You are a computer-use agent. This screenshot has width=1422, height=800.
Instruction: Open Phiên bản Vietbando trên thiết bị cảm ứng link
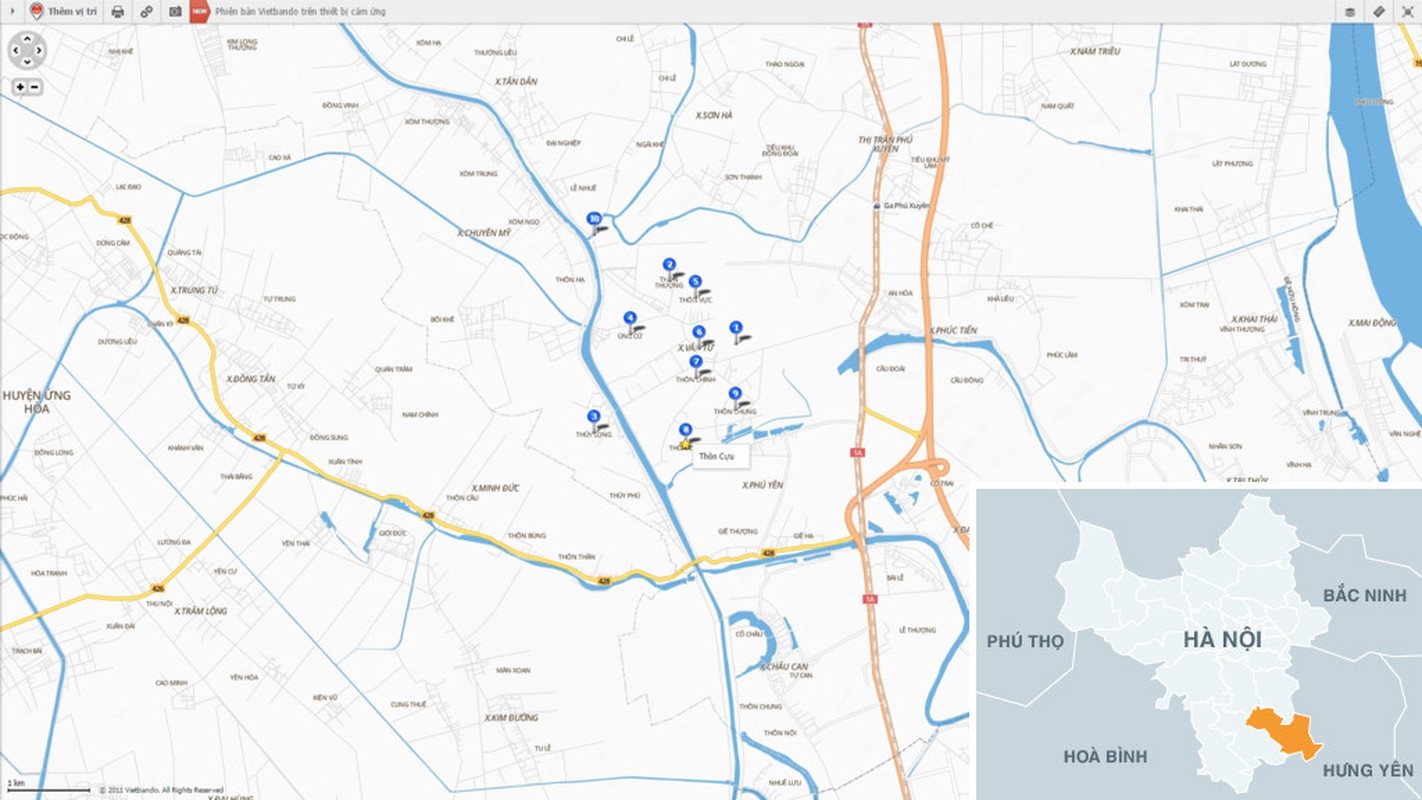[x=300, y=12]
